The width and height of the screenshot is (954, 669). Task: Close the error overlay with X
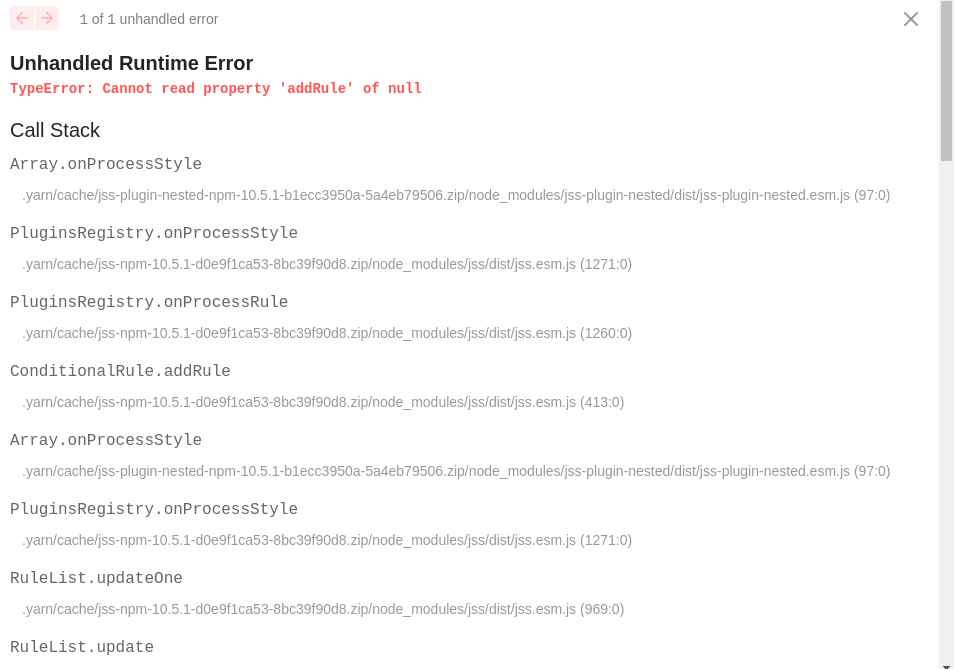coord(911,19)
